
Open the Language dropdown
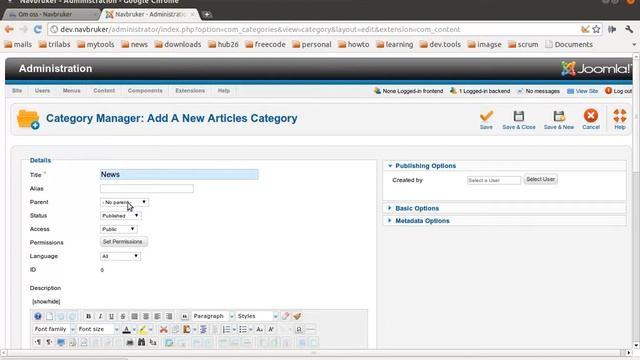(120, 256)
